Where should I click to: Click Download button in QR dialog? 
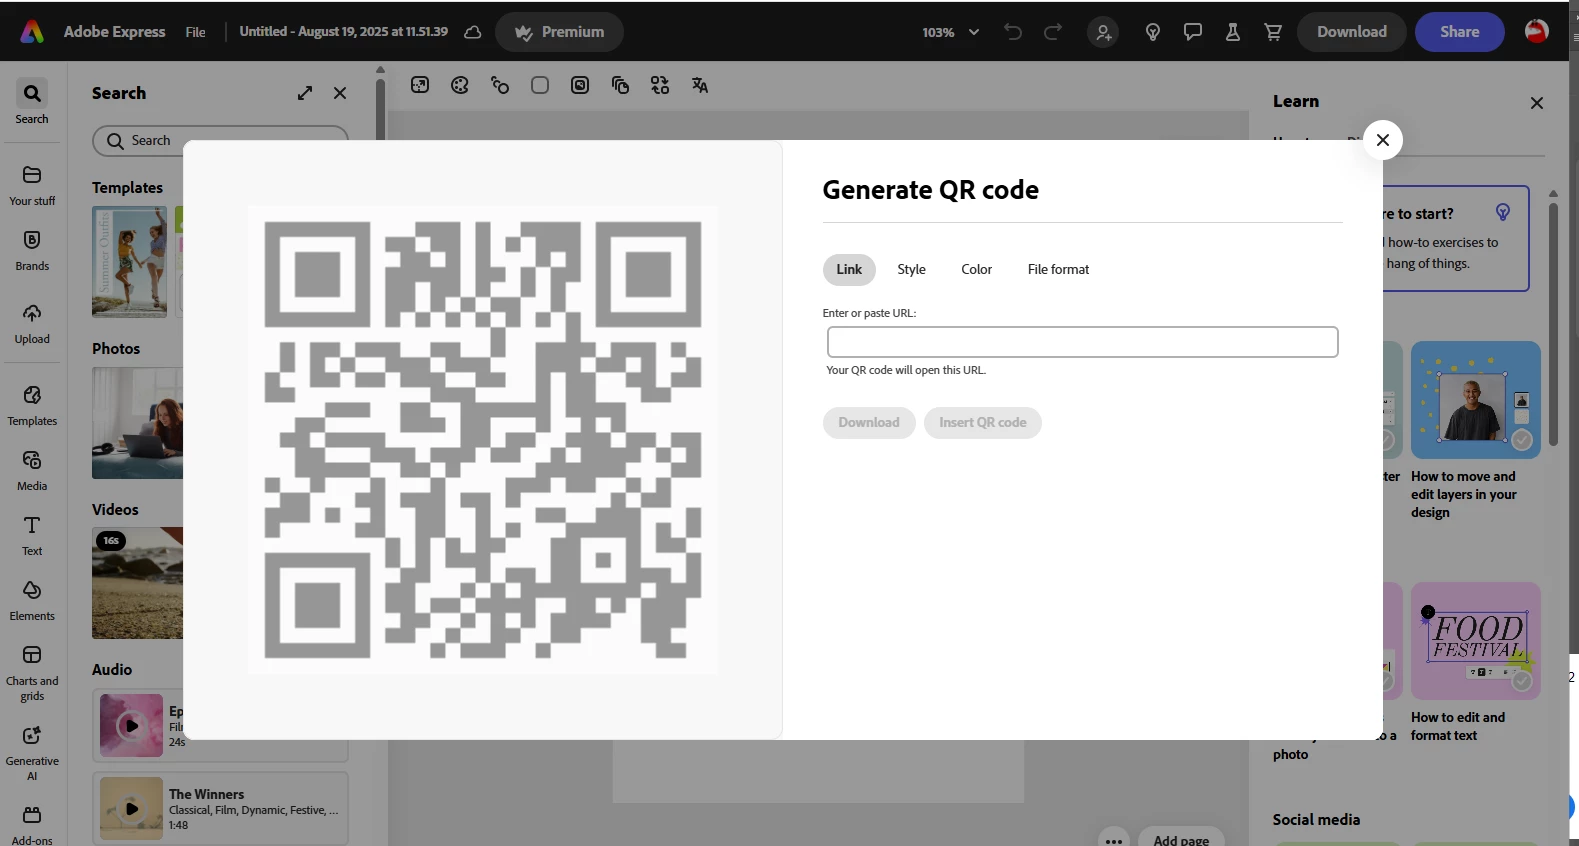(x=869, y=423)
